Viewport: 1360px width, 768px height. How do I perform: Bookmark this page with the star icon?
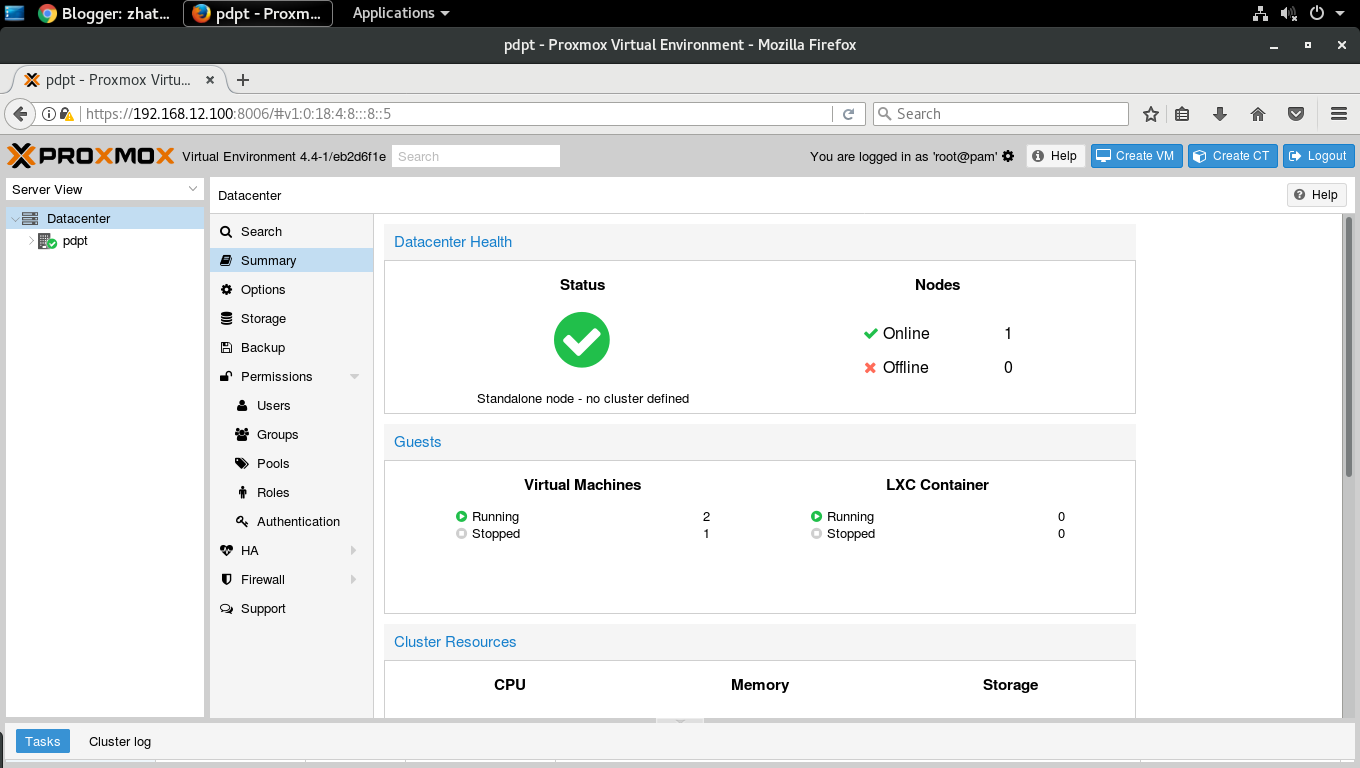point(1151,114)
